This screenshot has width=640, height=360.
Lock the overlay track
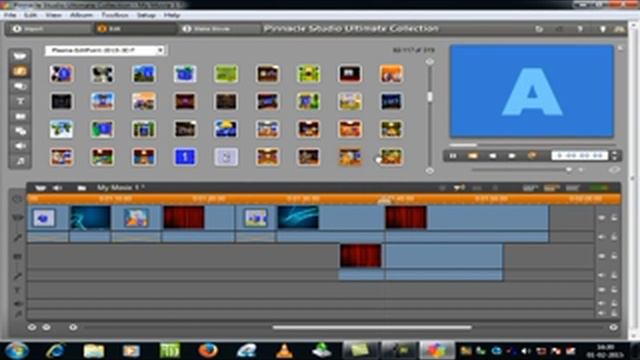coord(614,256)
